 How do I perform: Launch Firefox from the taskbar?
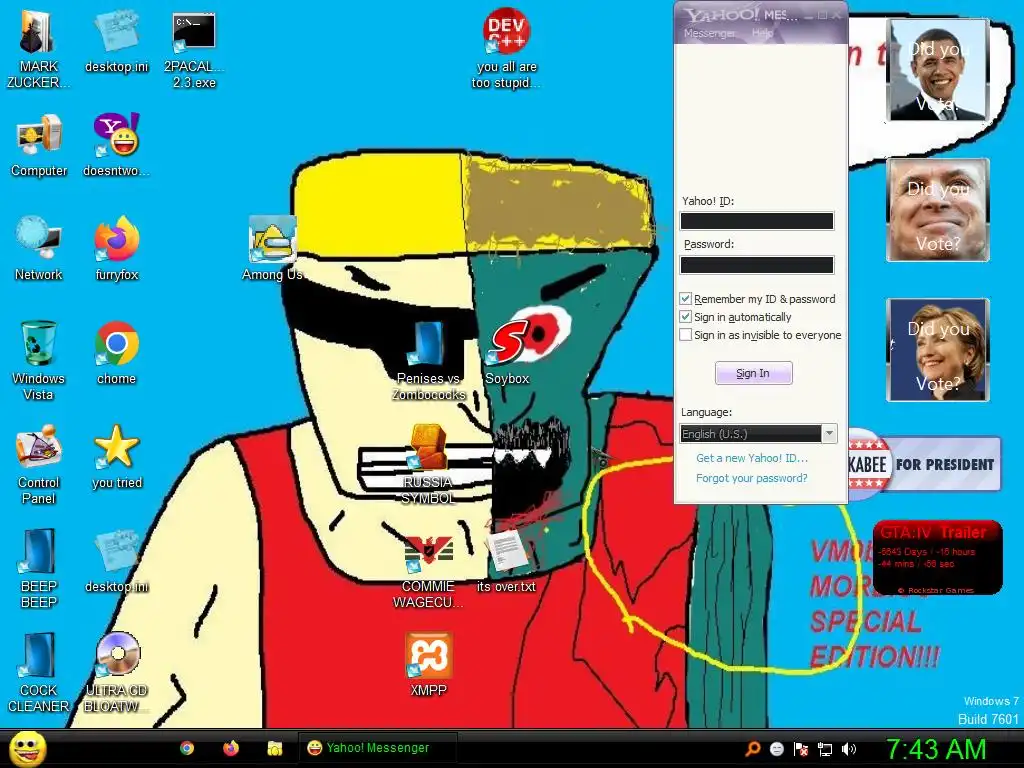point(231,748)
